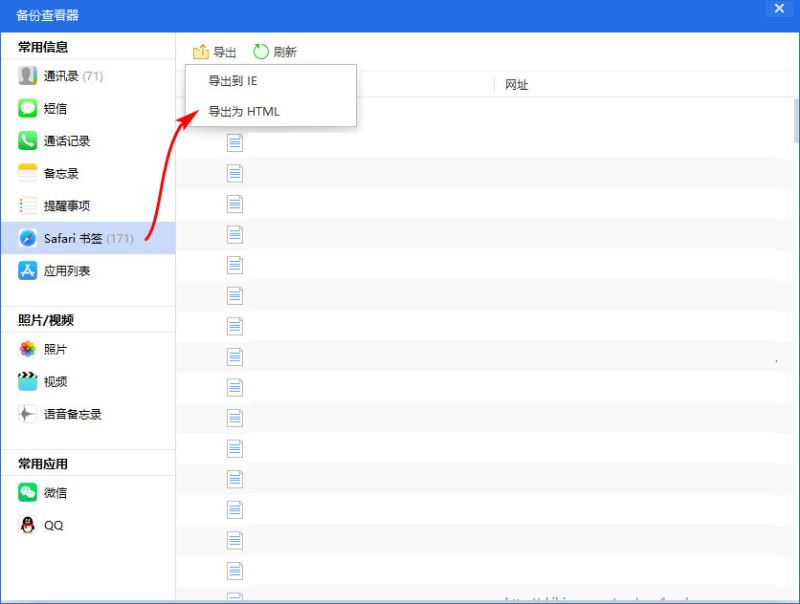Click the 刷新 refresh button
800x604 pixels.
[x=274, y=52]
